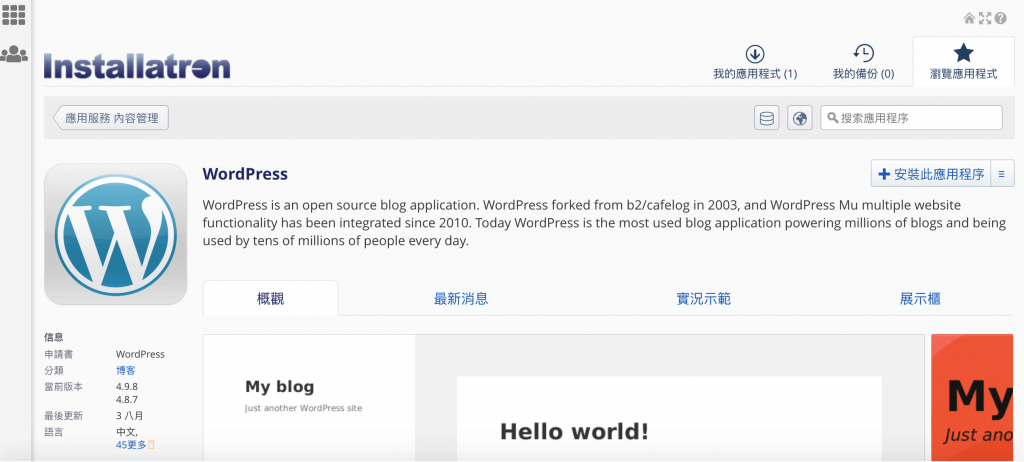Select the 瀏覽應用程式 tab

point(963,62)
